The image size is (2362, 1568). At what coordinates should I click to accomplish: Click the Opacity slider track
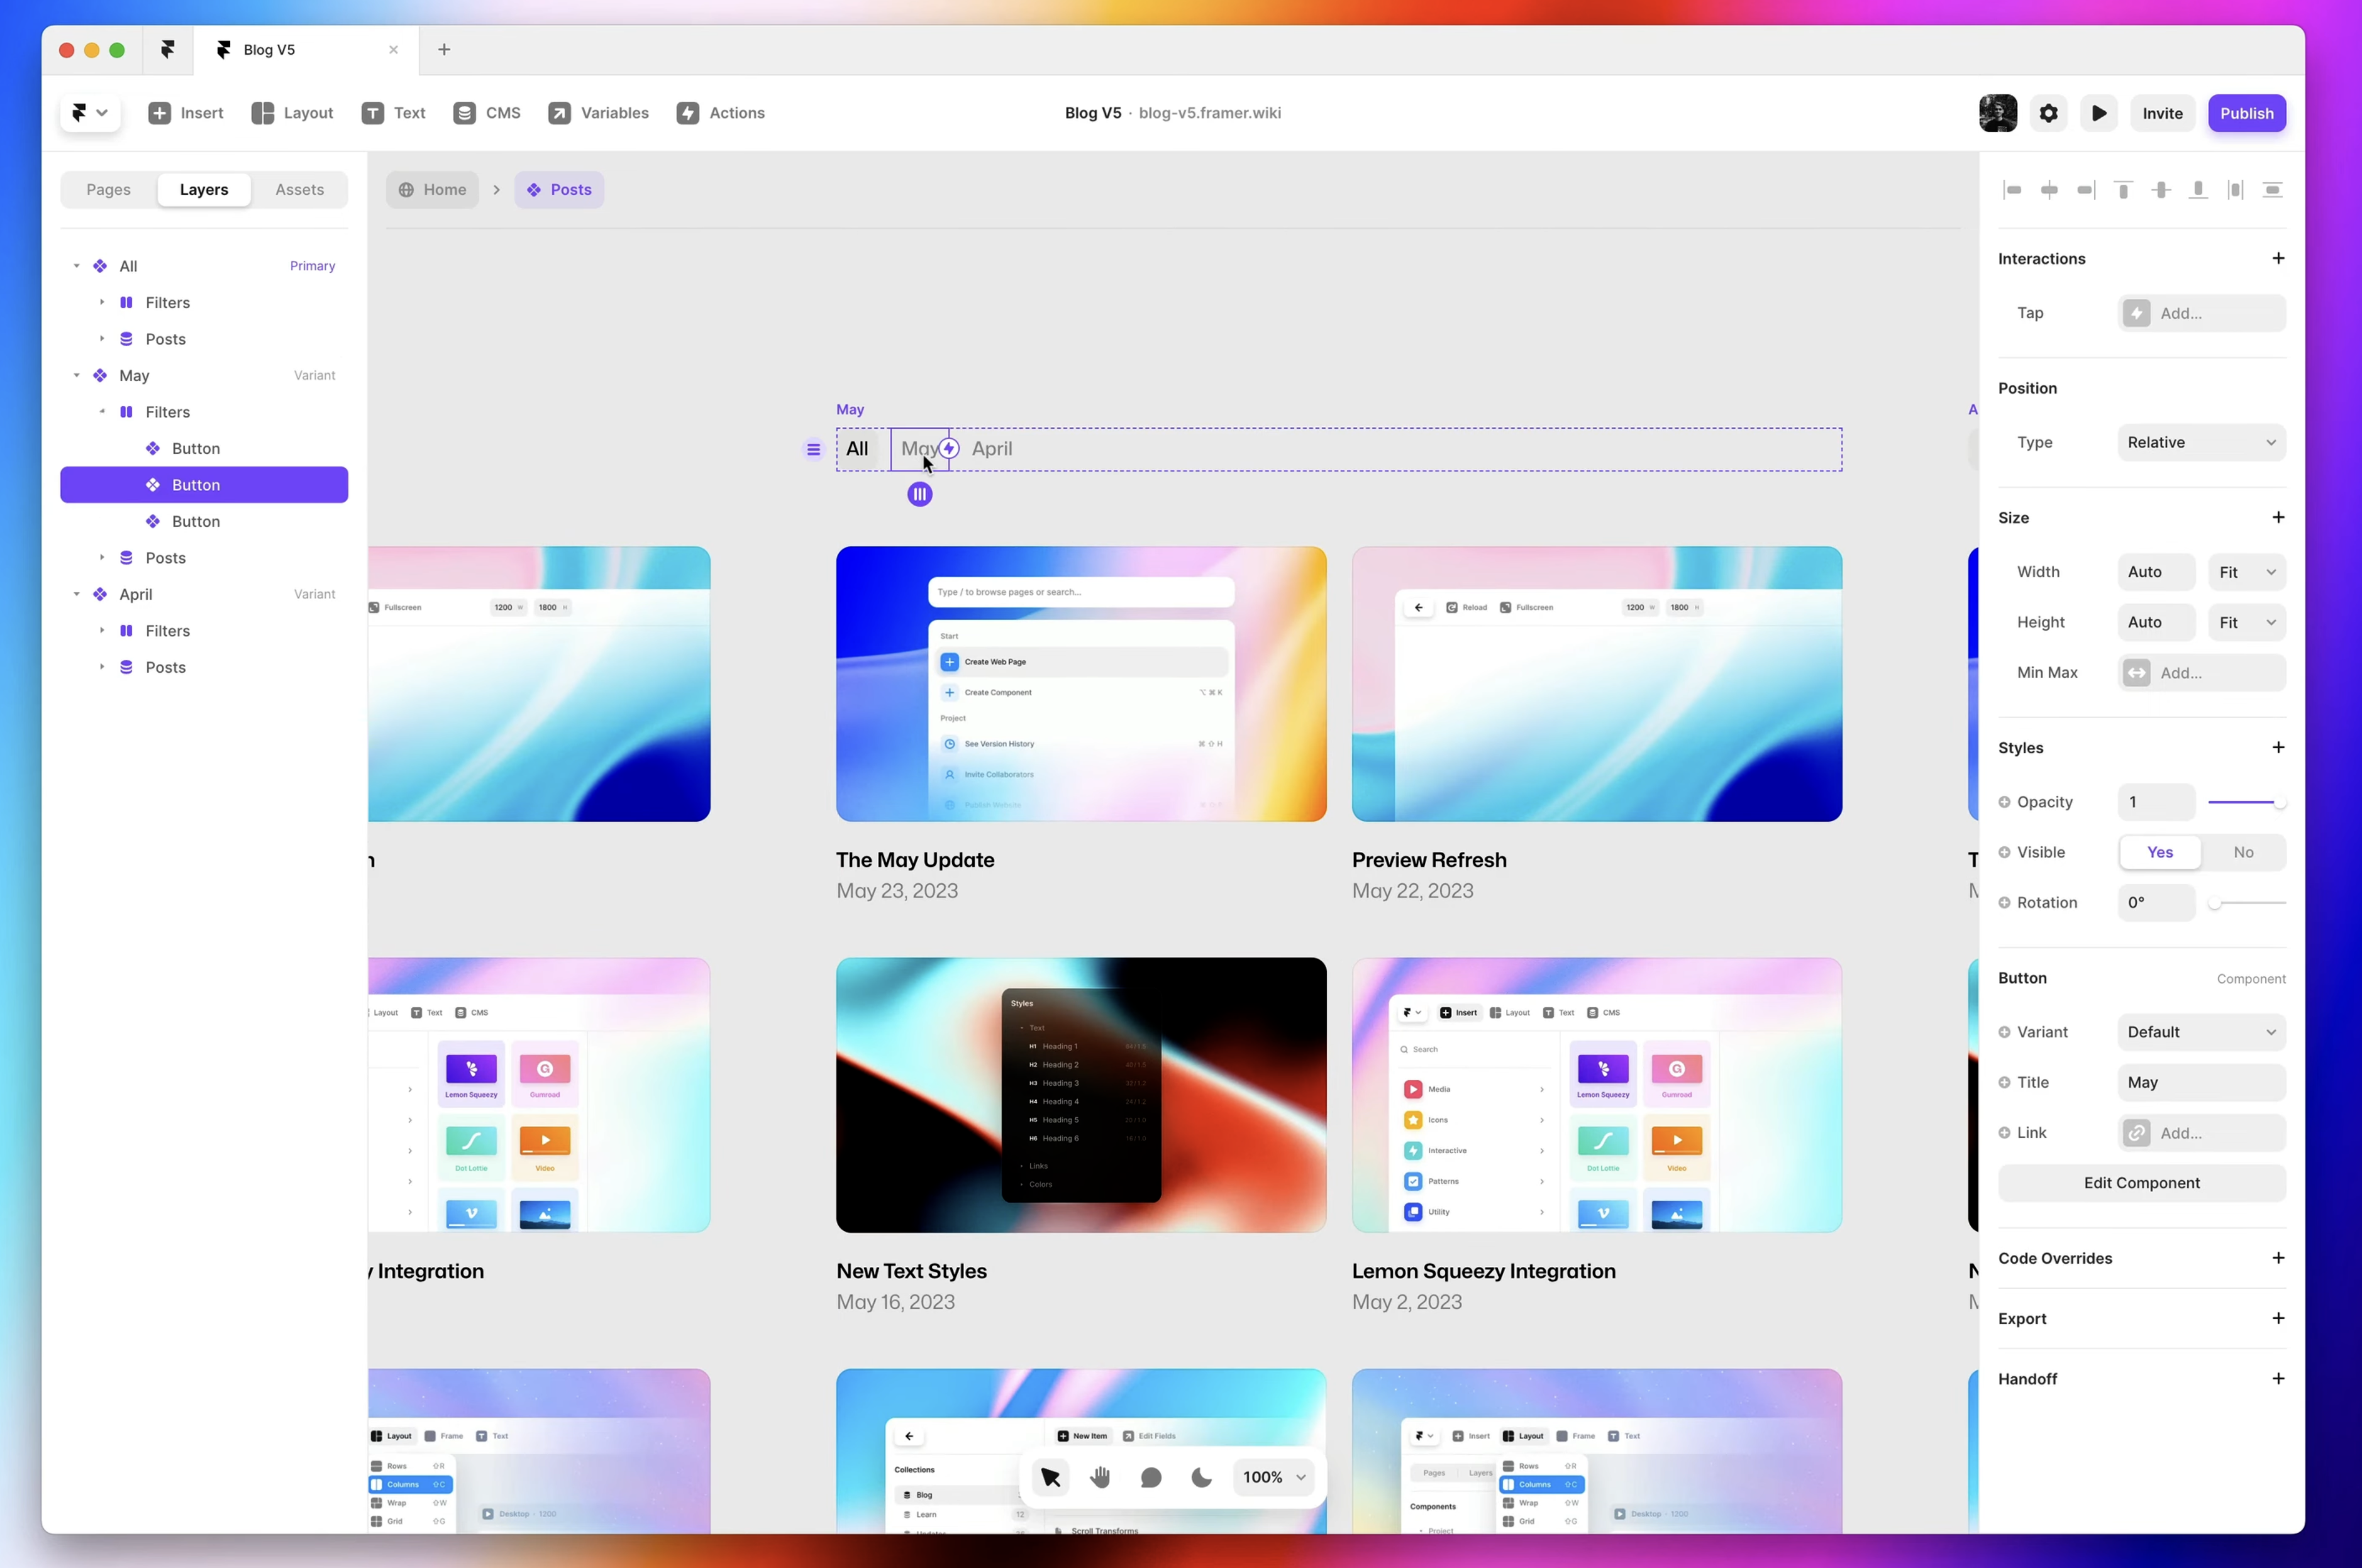coord(2245,802)
